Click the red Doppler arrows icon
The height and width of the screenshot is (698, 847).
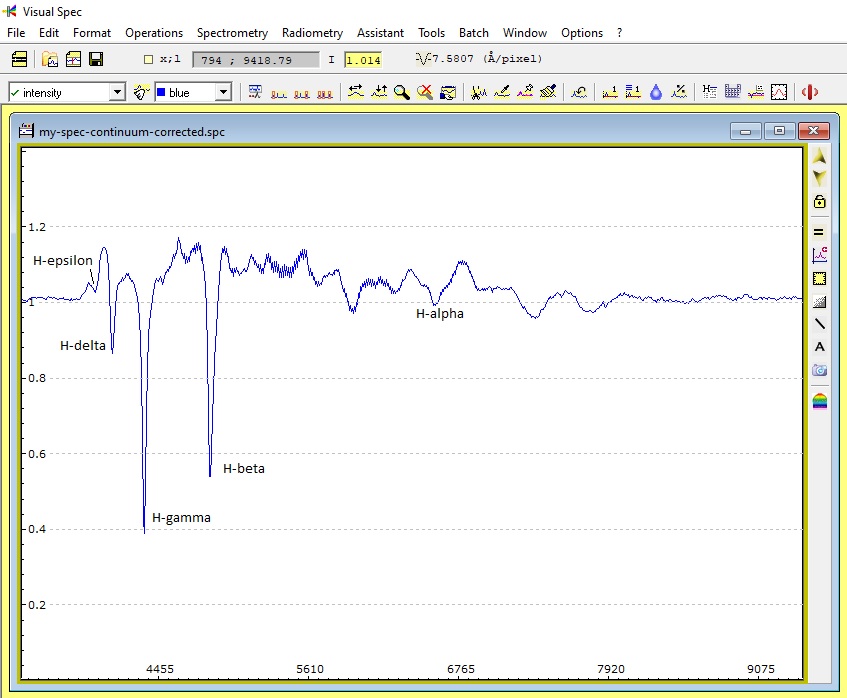click(810, 92)
